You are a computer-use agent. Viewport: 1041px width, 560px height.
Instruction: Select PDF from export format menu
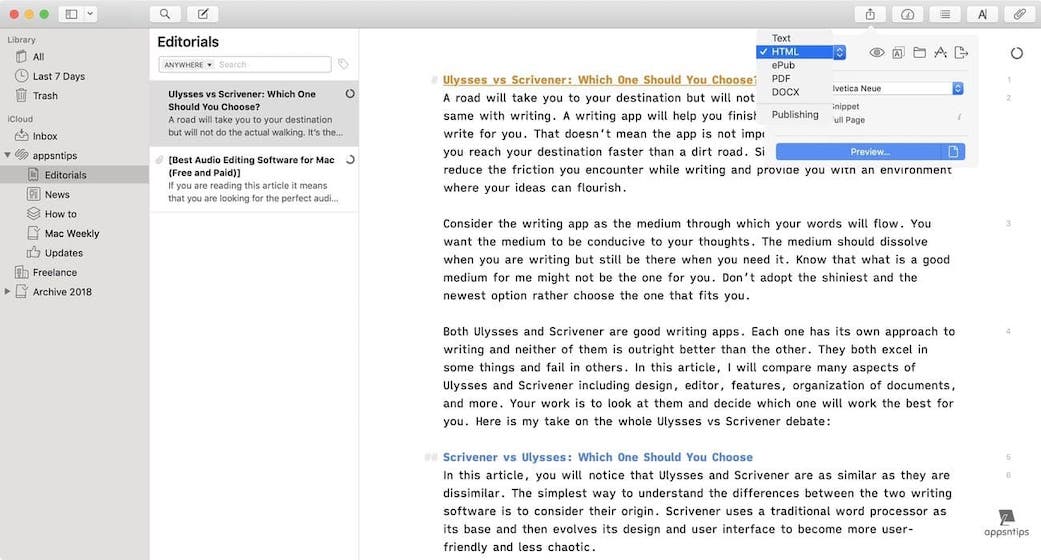(x=782, y=78)
